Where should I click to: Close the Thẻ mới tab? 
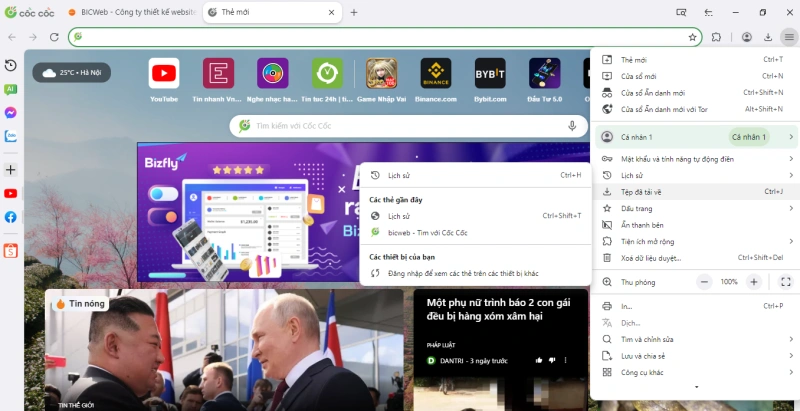pyautogui.click(x=331, y=12)
